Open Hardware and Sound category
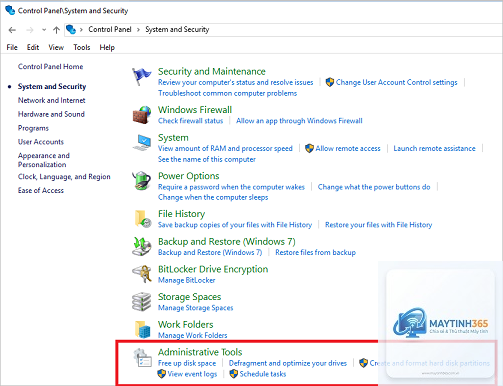Viewport: 503px width, 386px height. [x=51, y=114]
